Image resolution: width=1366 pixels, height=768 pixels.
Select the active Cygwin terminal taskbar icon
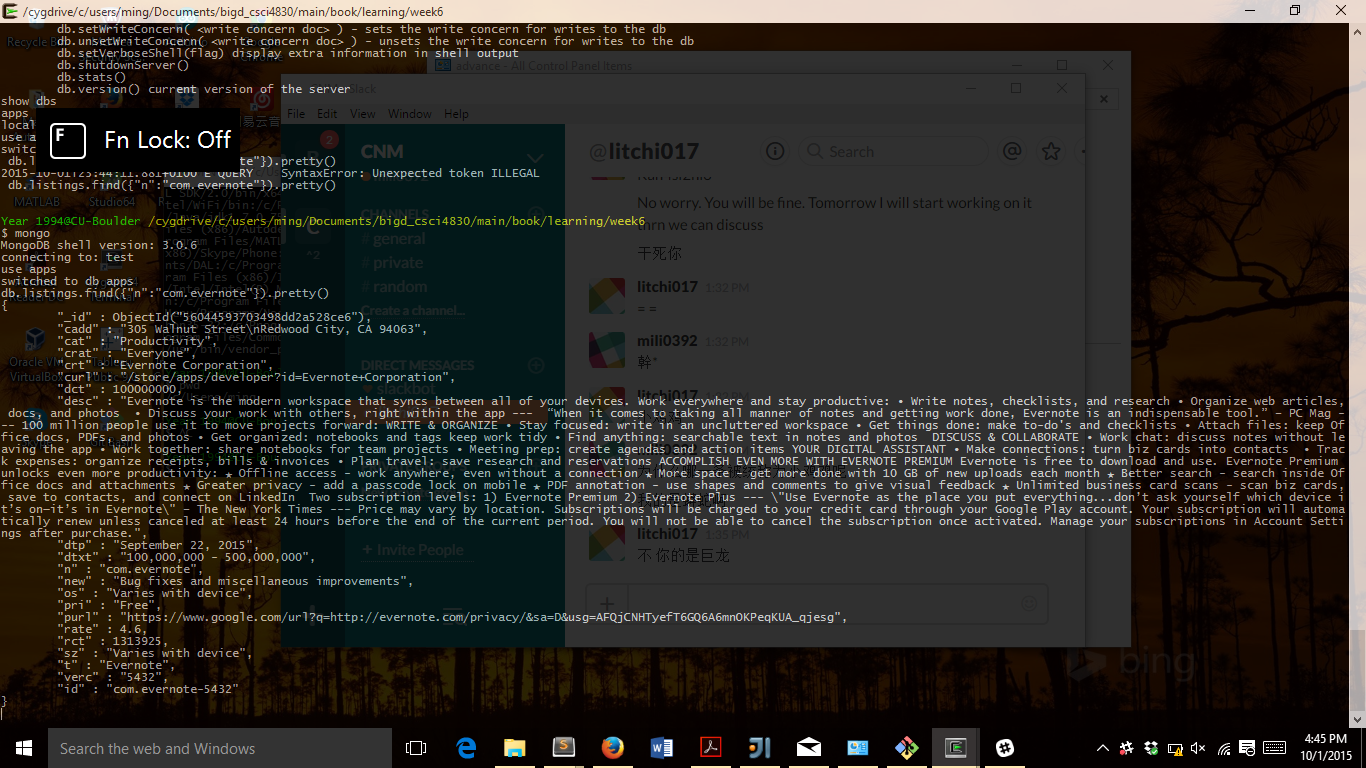point(956,748)
